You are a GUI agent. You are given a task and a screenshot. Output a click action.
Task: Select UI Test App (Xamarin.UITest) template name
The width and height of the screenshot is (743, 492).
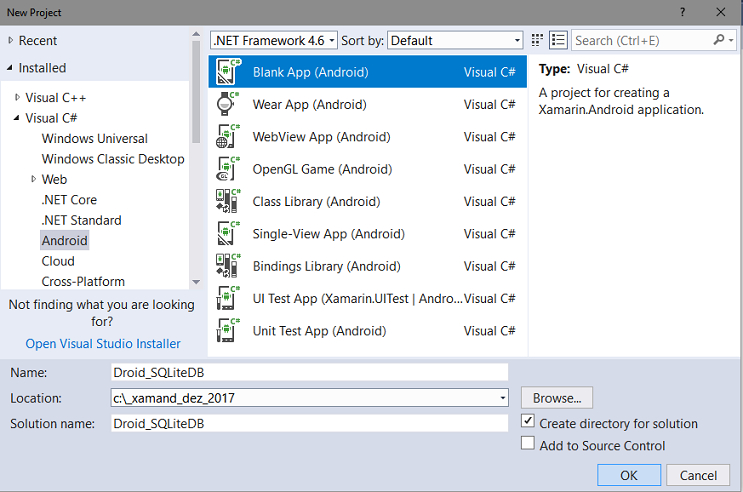(x=358, y=298)
